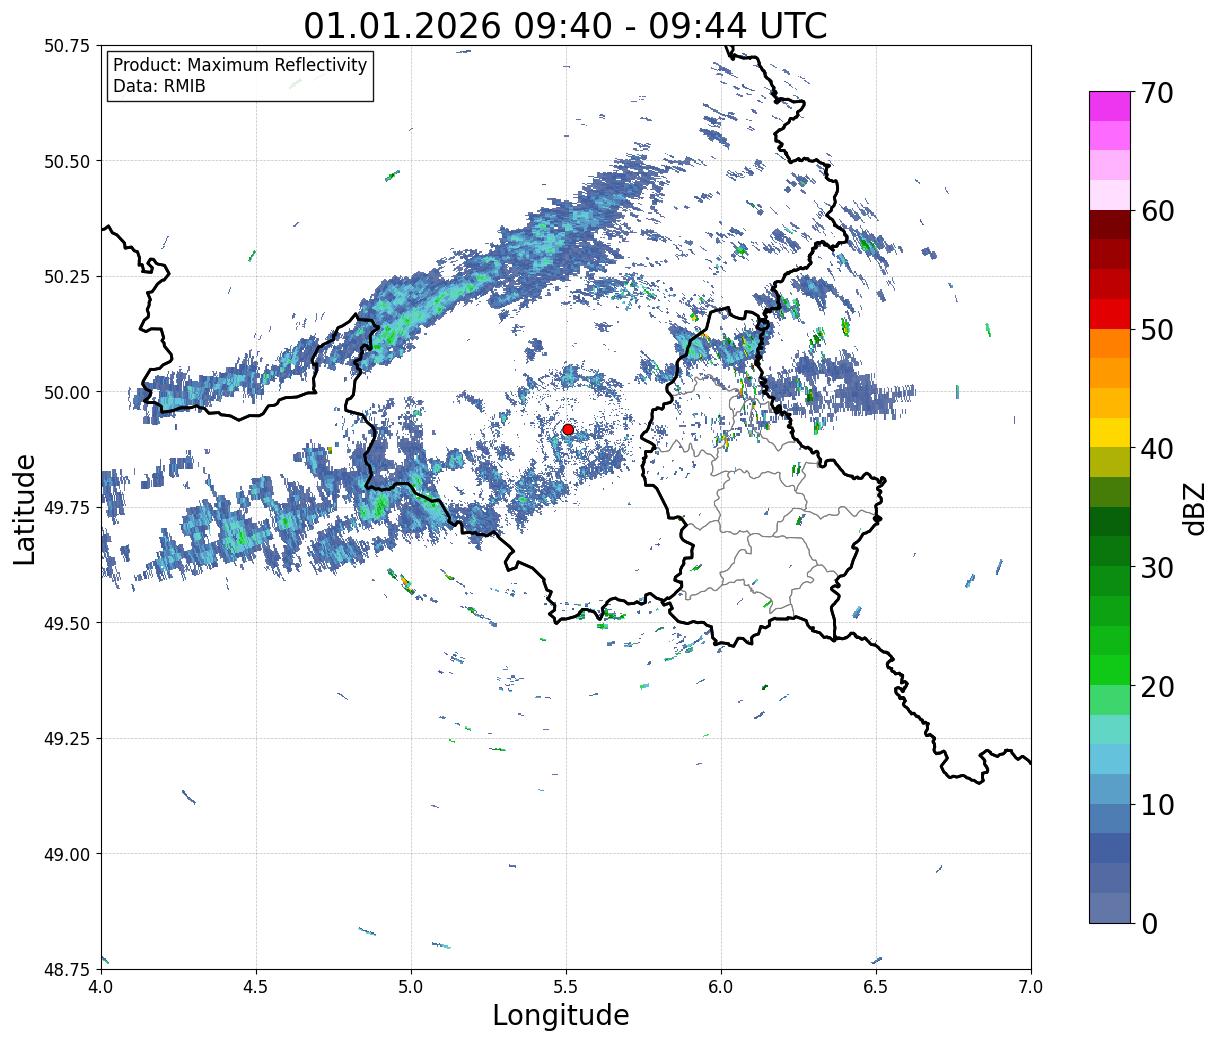
Task: Click the colorbar tick label 40
Action: (x=1158, y=448)
